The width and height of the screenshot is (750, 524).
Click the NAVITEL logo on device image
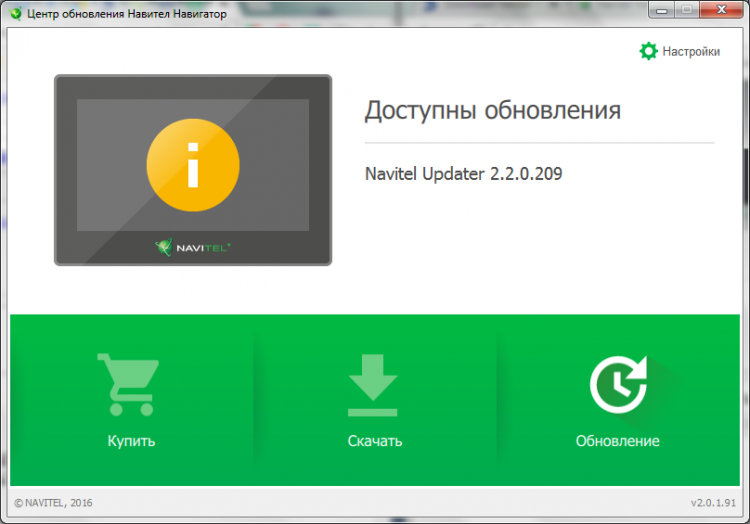(193, 247)
